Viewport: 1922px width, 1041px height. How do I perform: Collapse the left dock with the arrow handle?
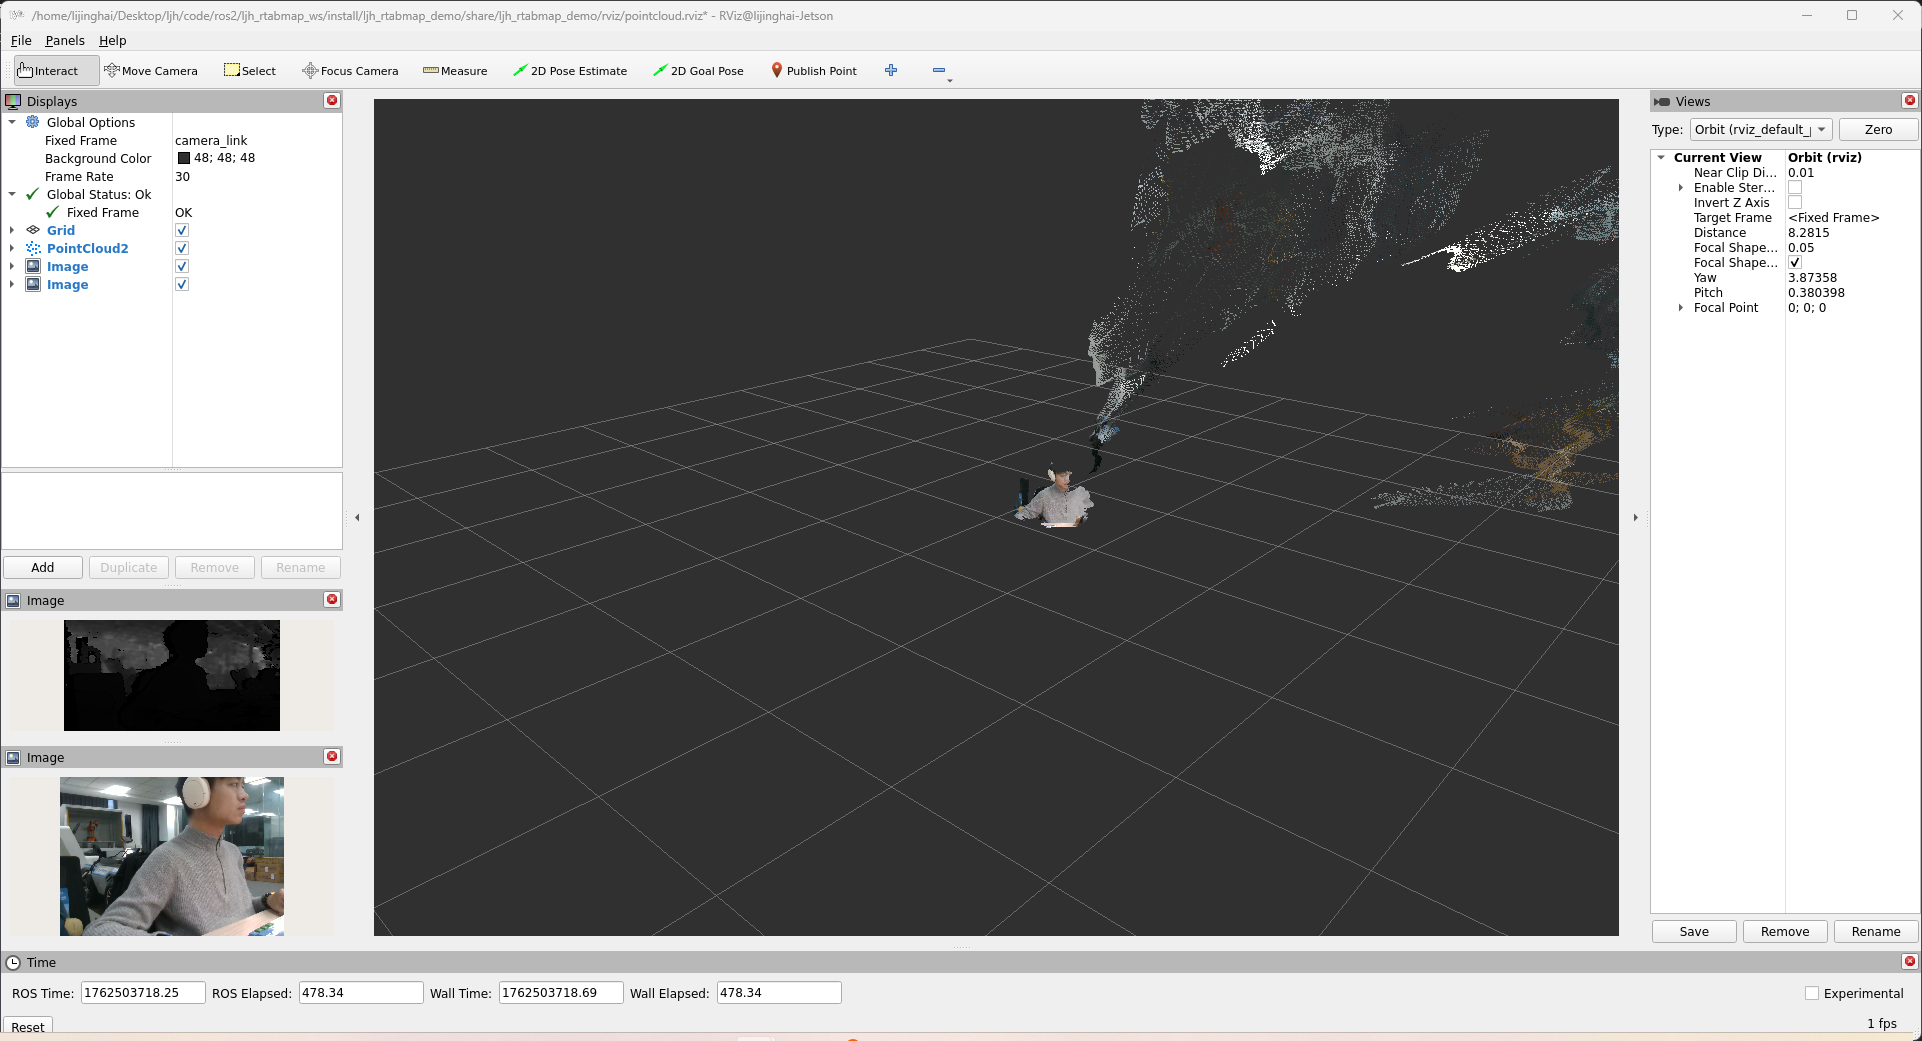tap(357, 517)
